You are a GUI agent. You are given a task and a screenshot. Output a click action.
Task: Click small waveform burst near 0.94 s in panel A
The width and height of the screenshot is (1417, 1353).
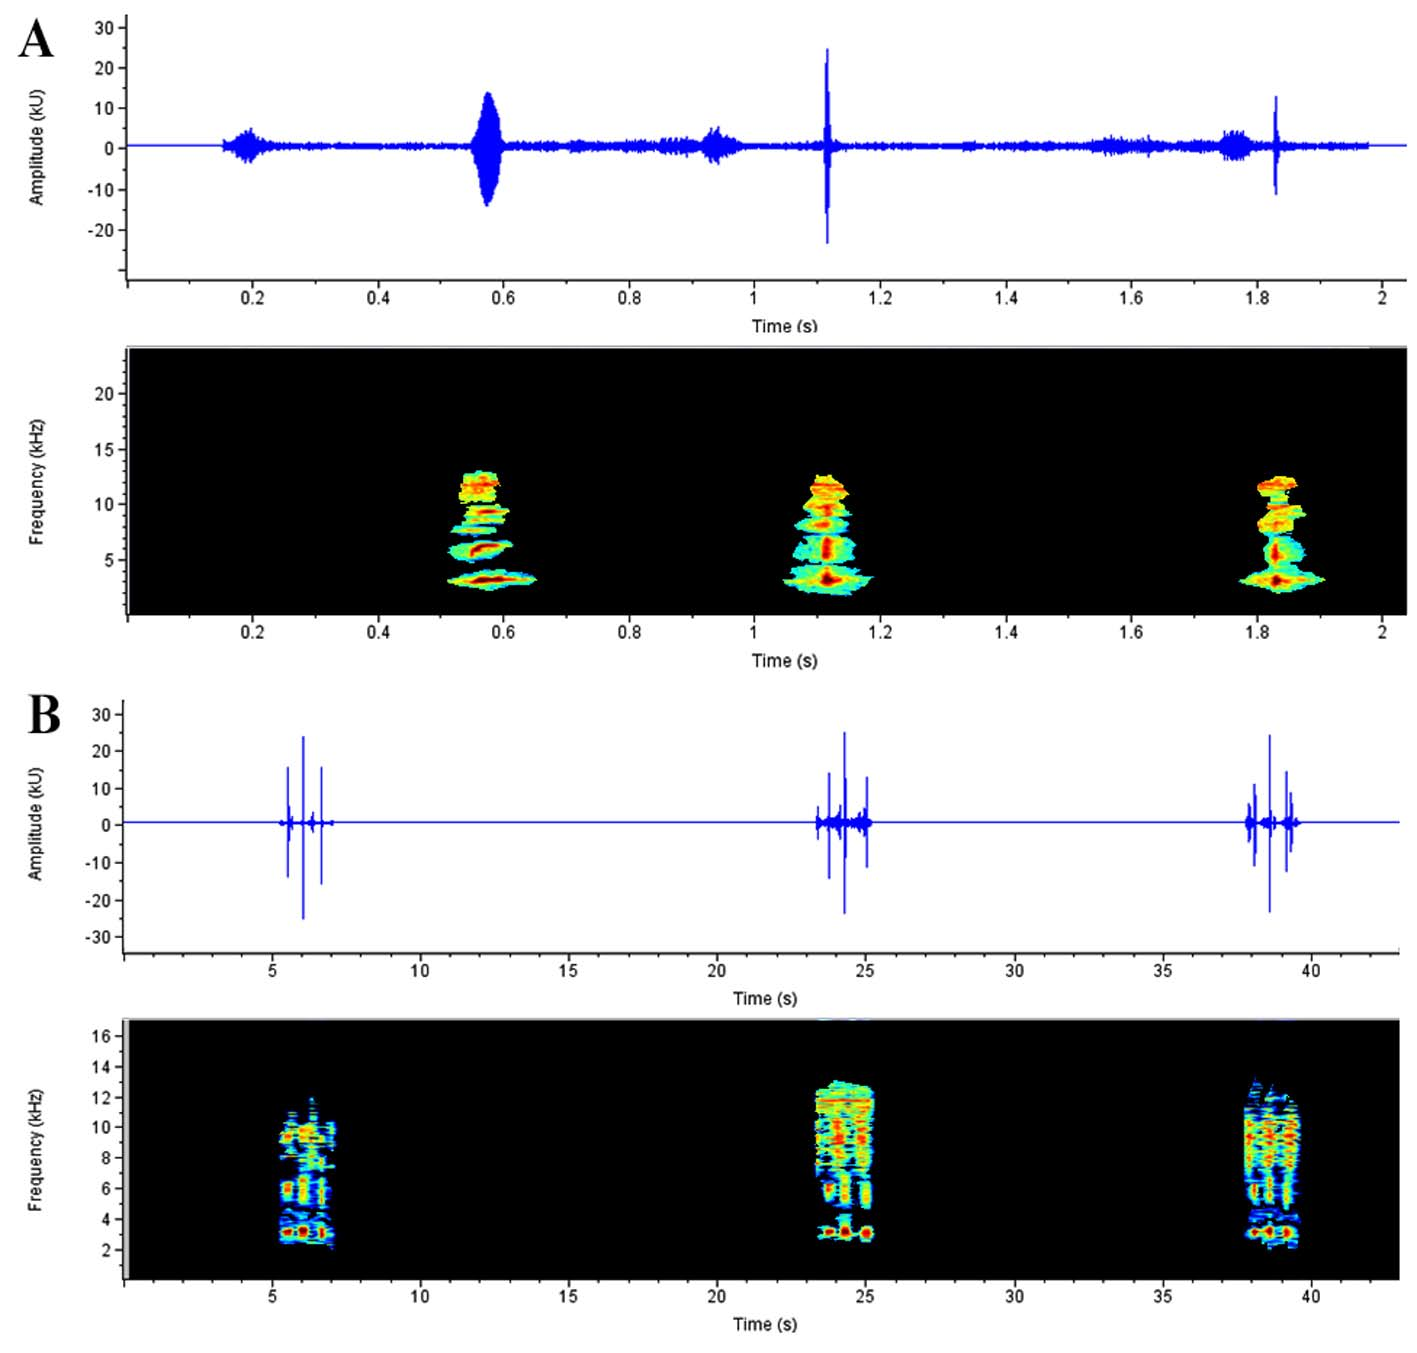(x=716, y=145)
